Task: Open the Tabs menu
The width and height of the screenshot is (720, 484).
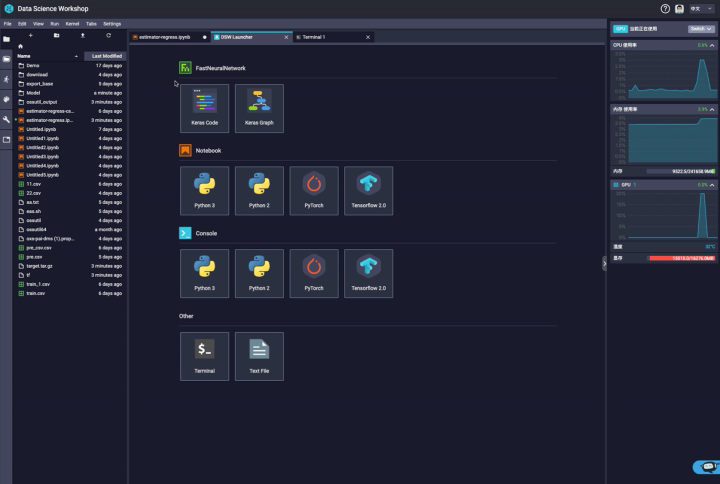Action: (91, 24)
